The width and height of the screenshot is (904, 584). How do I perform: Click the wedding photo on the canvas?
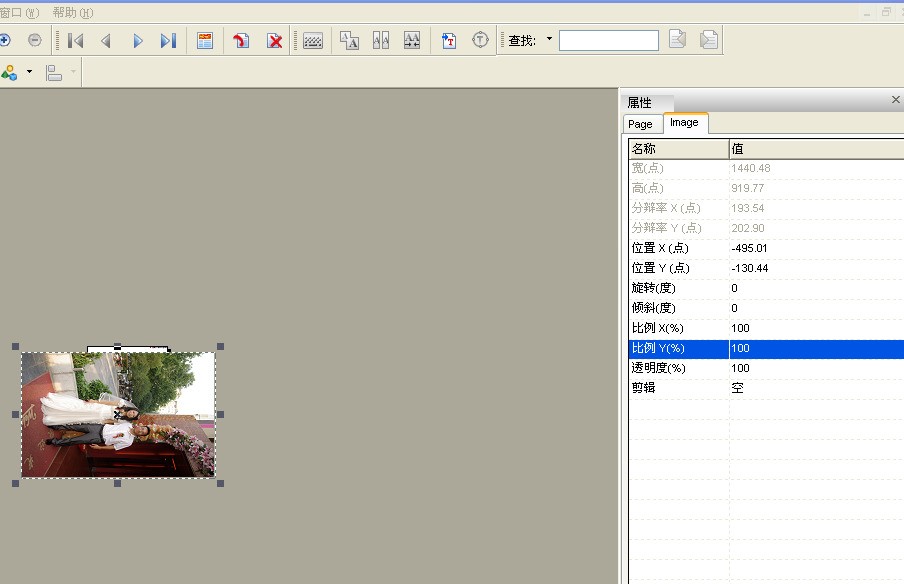pyautogui.click(x=118, y=414)
